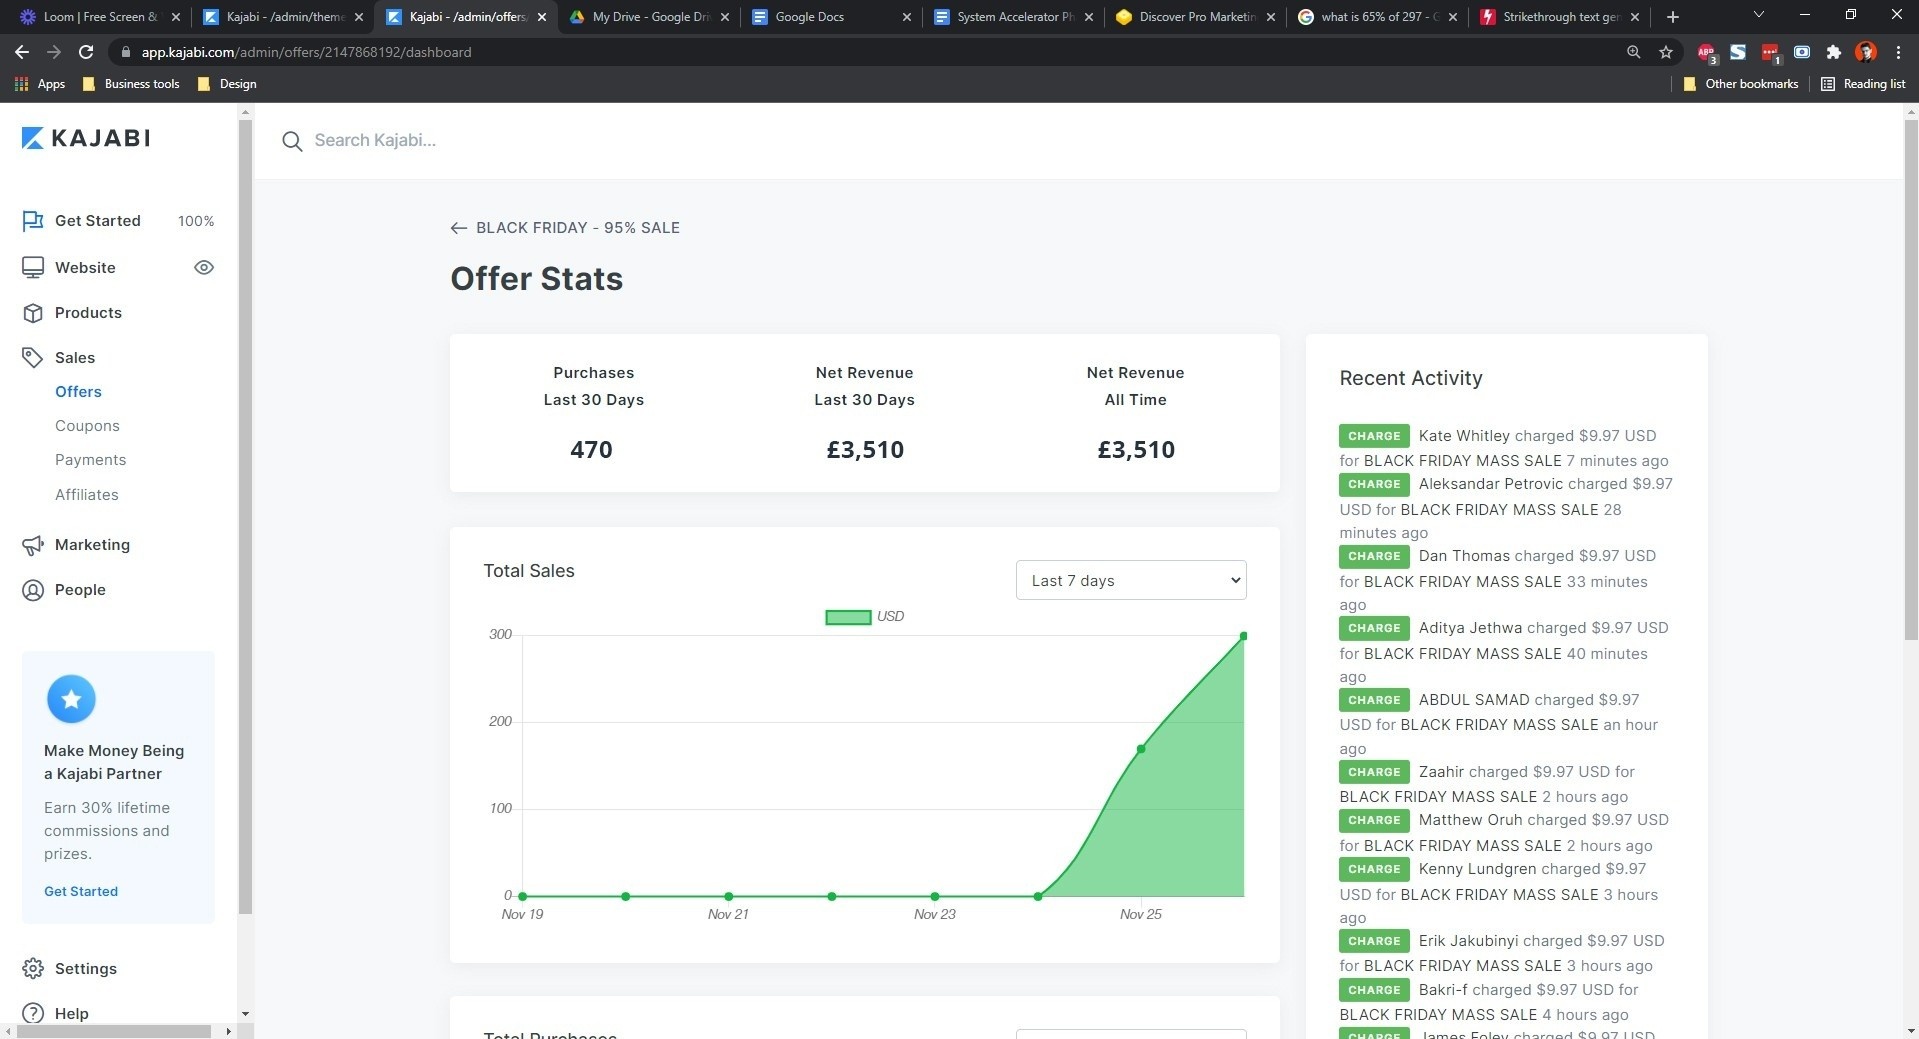Click the People profile icon

[33, 590]
